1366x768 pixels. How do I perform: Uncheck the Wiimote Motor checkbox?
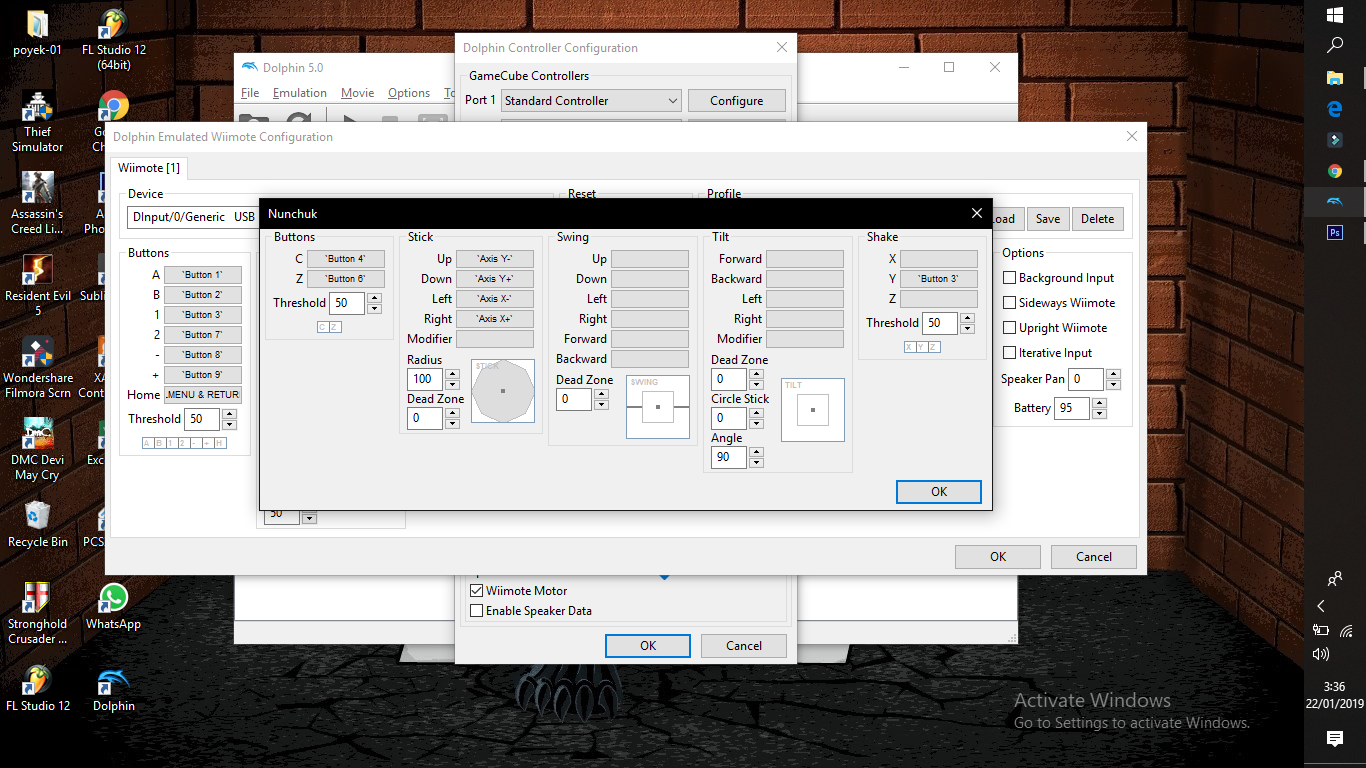click(477, 591)
